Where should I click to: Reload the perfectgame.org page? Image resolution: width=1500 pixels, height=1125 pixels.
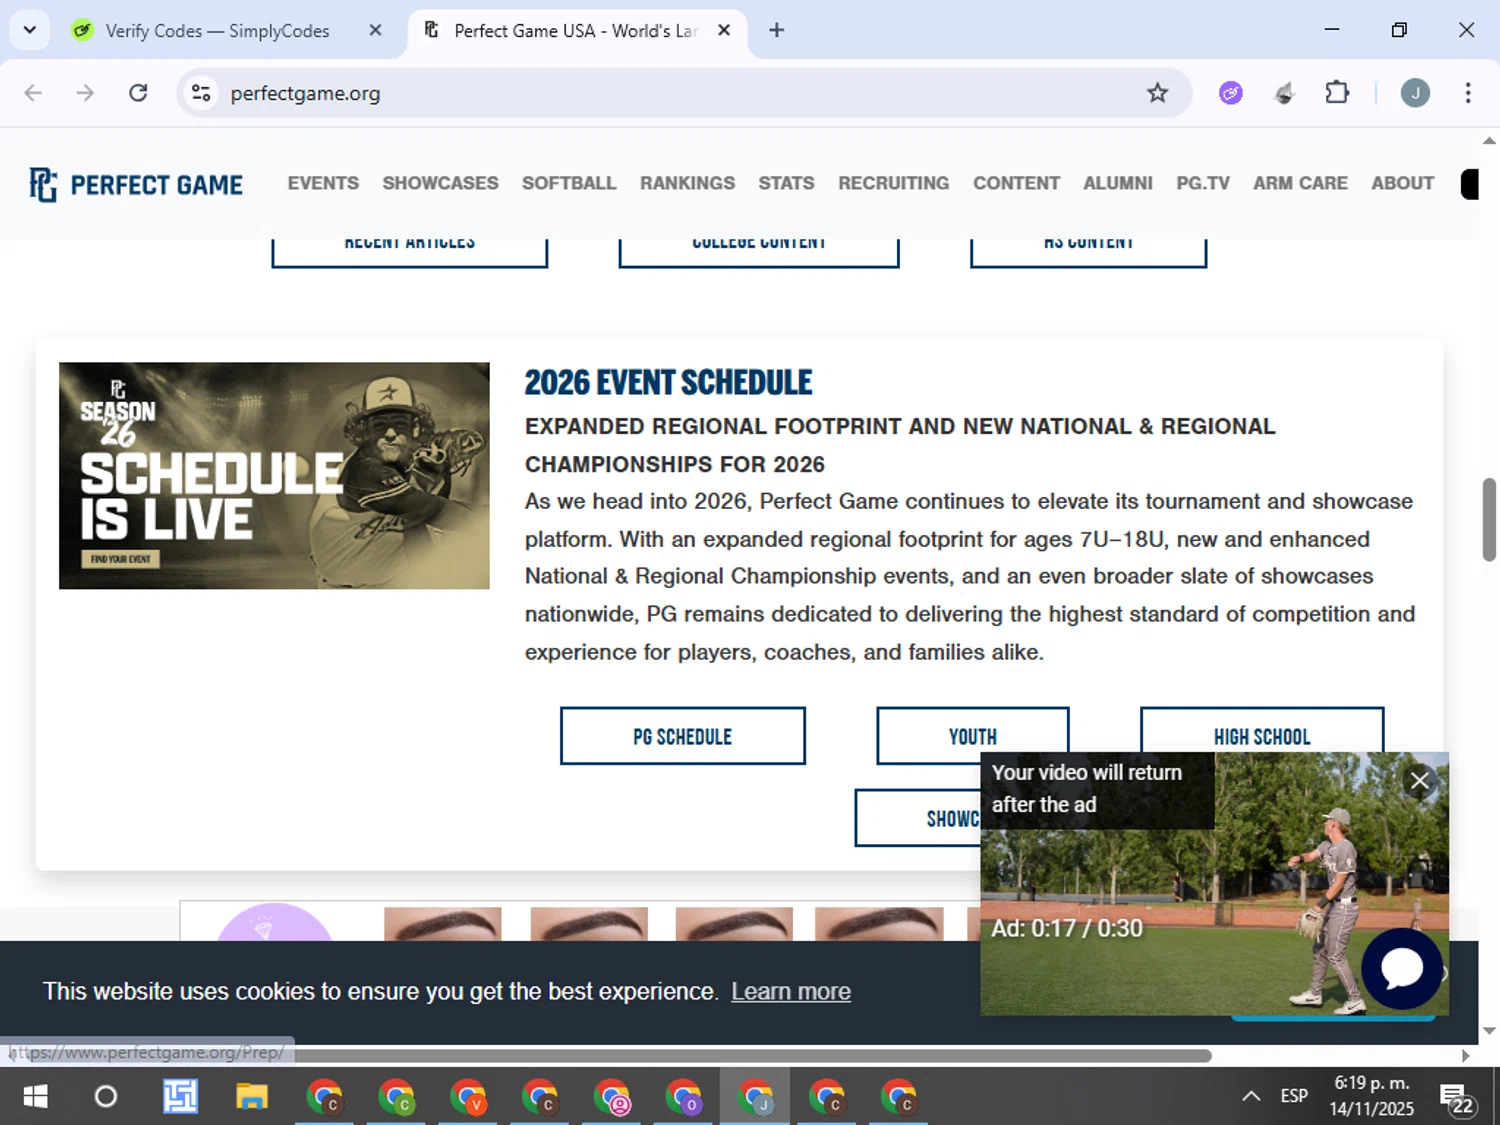[x=138, y=93]
